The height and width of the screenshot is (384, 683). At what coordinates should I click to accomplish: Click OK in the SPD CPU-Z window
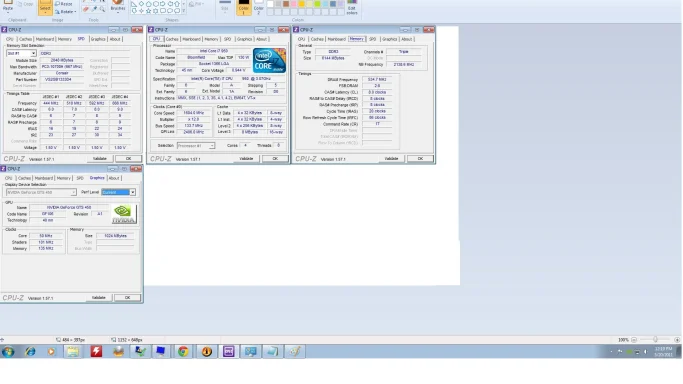[x=128, y=158]
